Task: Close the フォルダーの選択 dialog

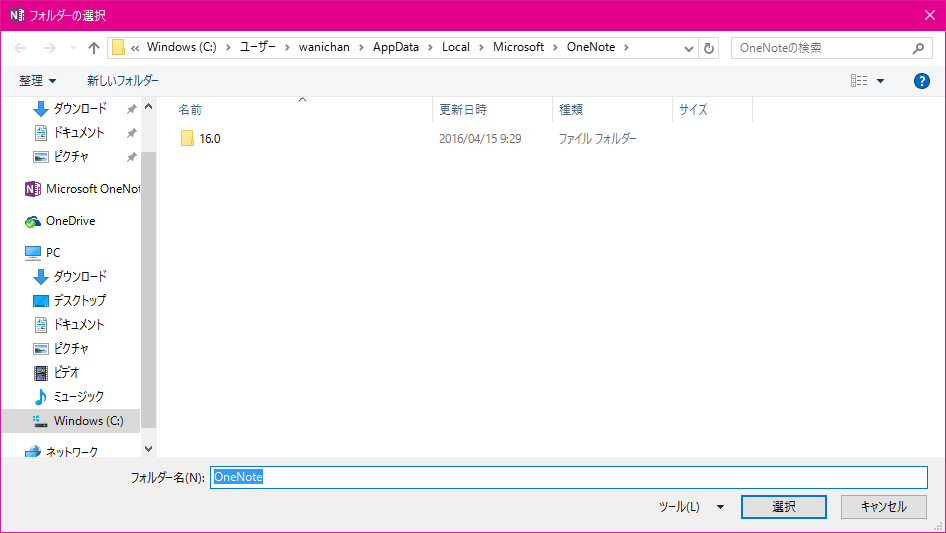Action: [930, 15]
